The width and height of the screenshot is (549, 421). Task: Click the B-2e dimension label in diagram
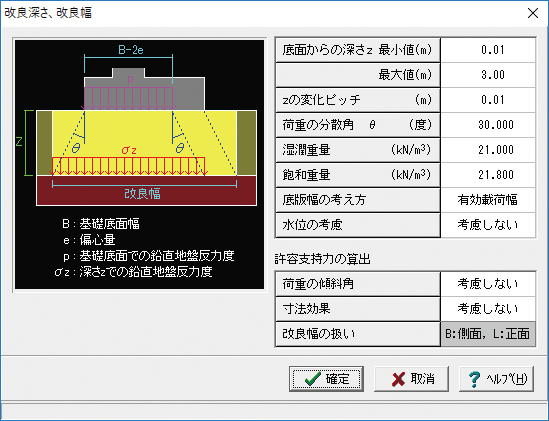[x=131, y=50]
